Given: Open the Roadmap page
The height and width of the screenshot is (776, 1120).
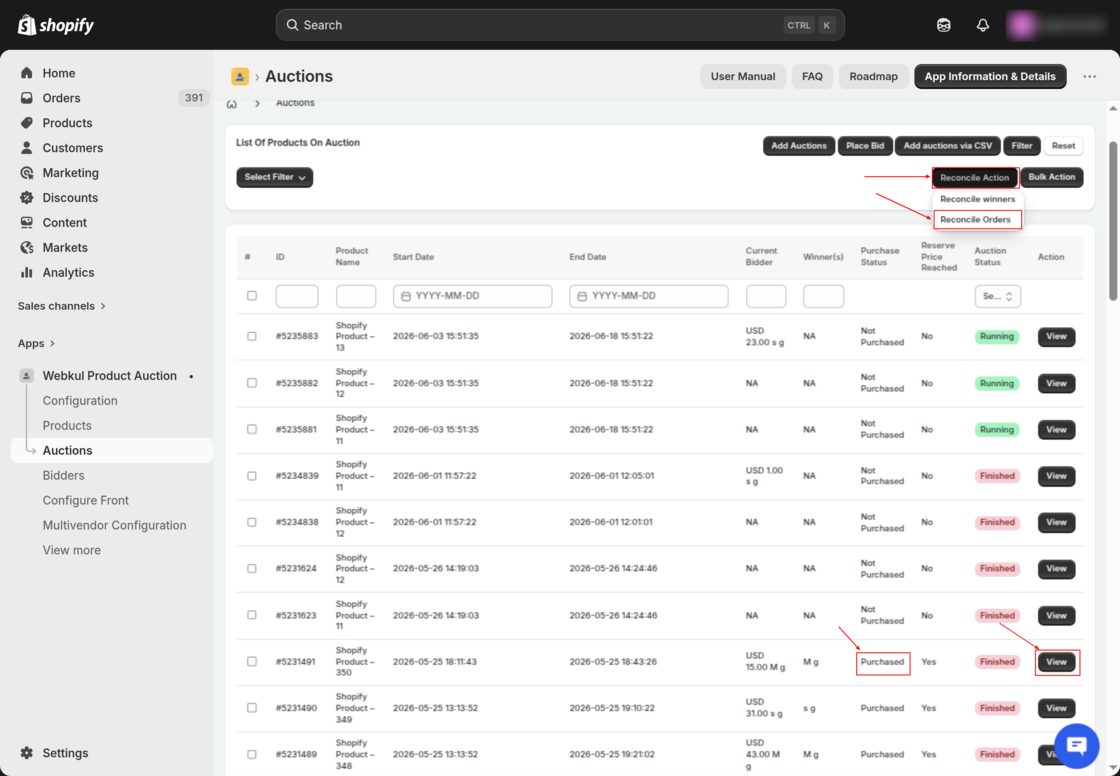Looking at the screenshot, I should (874, 76).
